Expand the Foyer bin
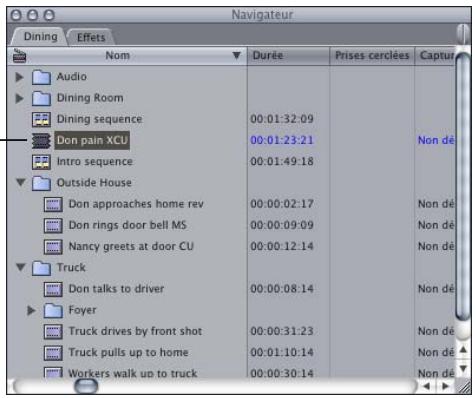 (x=31, y=310)
